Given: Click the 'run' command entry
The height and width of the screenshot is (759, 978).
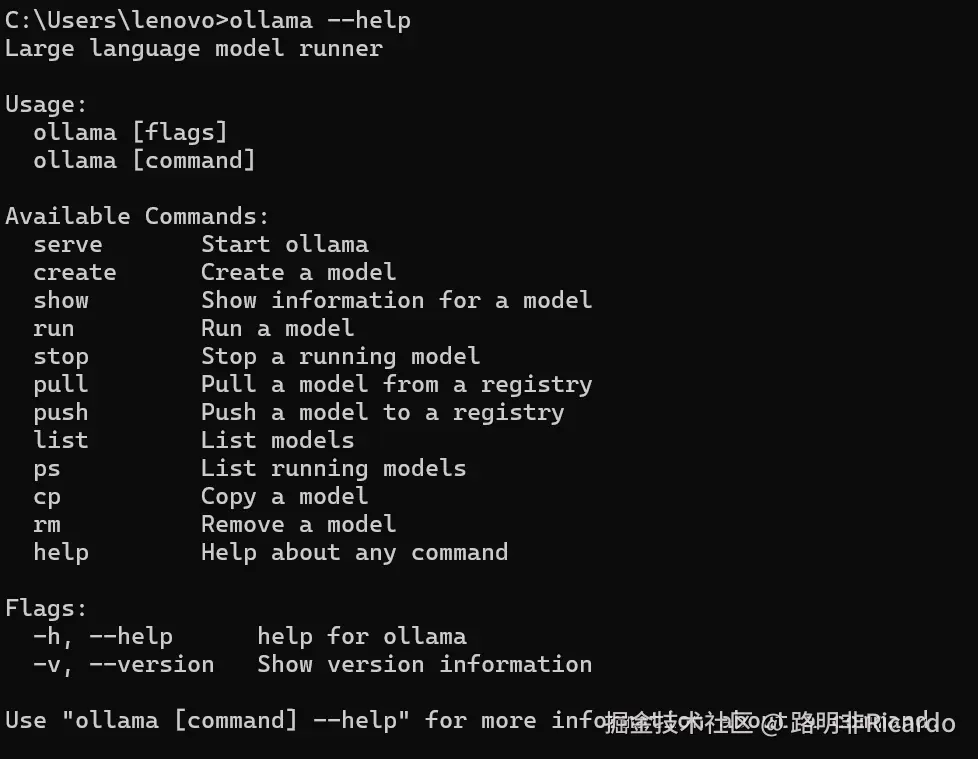Looking at the screenshot, I should 53,328.
